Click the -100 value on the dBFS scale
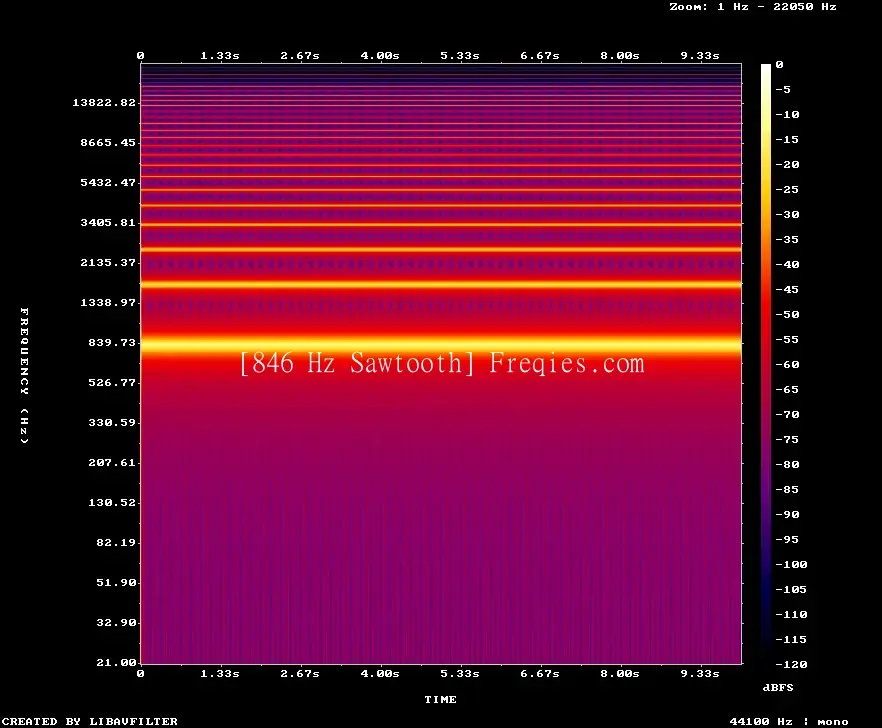 click(791, 564)
